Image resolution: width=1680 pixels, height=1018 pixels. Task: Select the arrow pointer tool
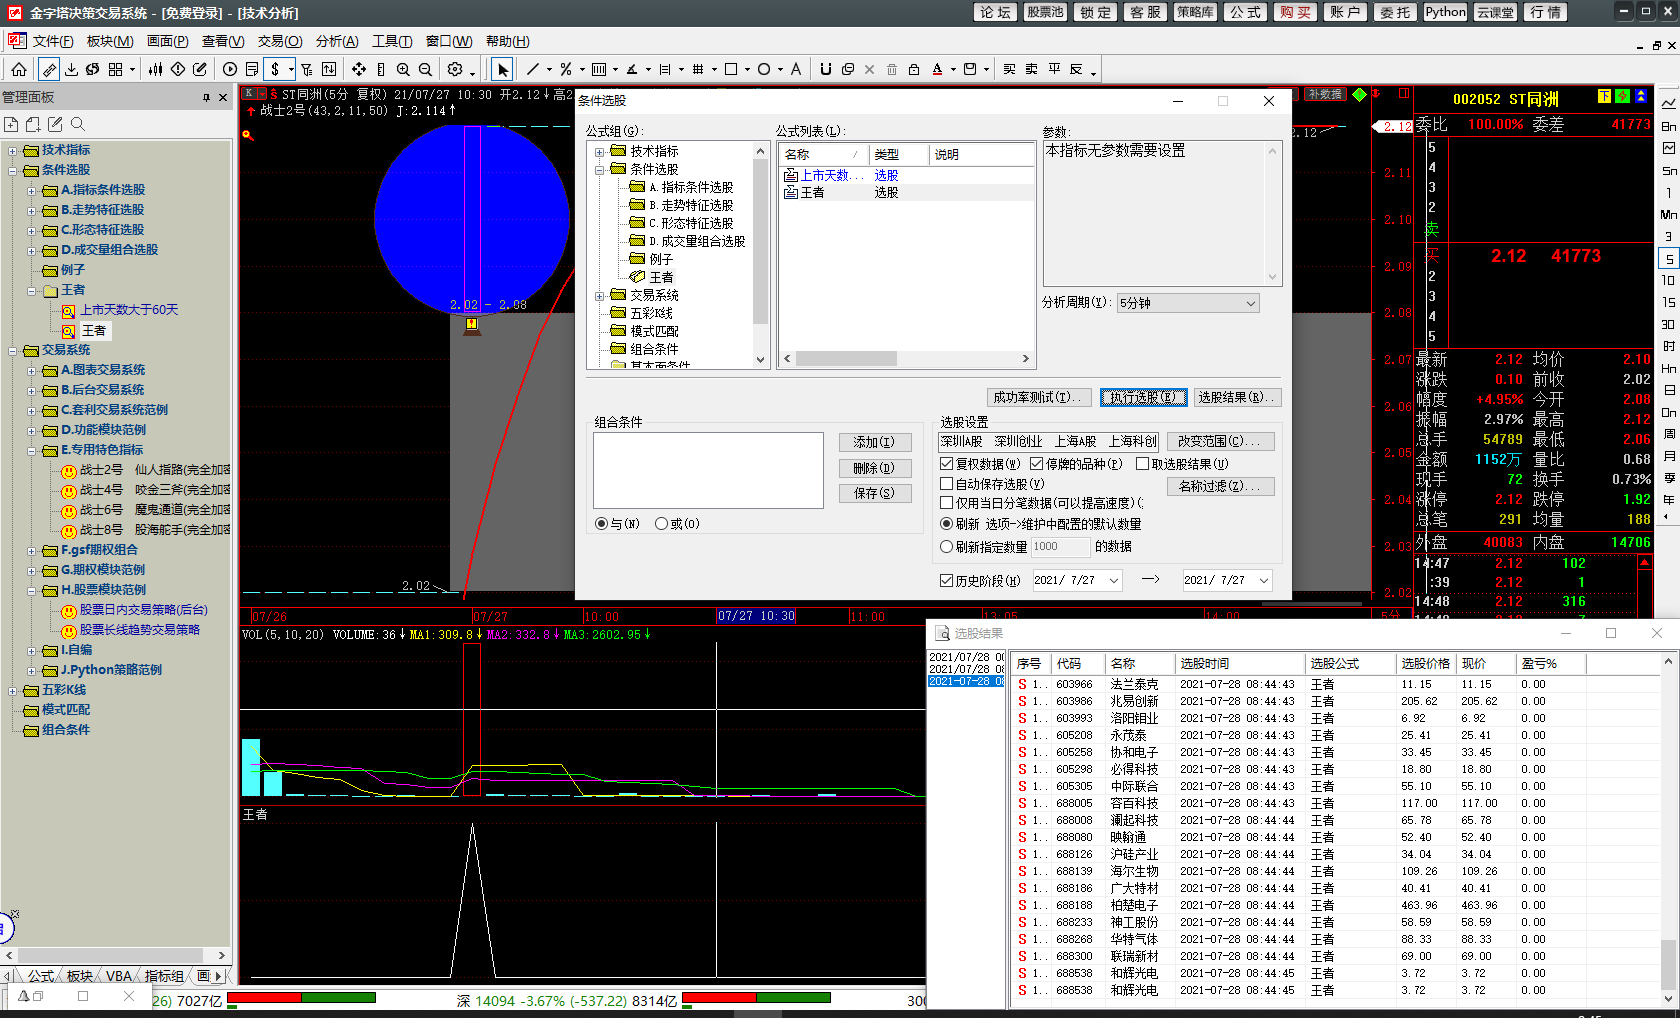click(502, 69)
